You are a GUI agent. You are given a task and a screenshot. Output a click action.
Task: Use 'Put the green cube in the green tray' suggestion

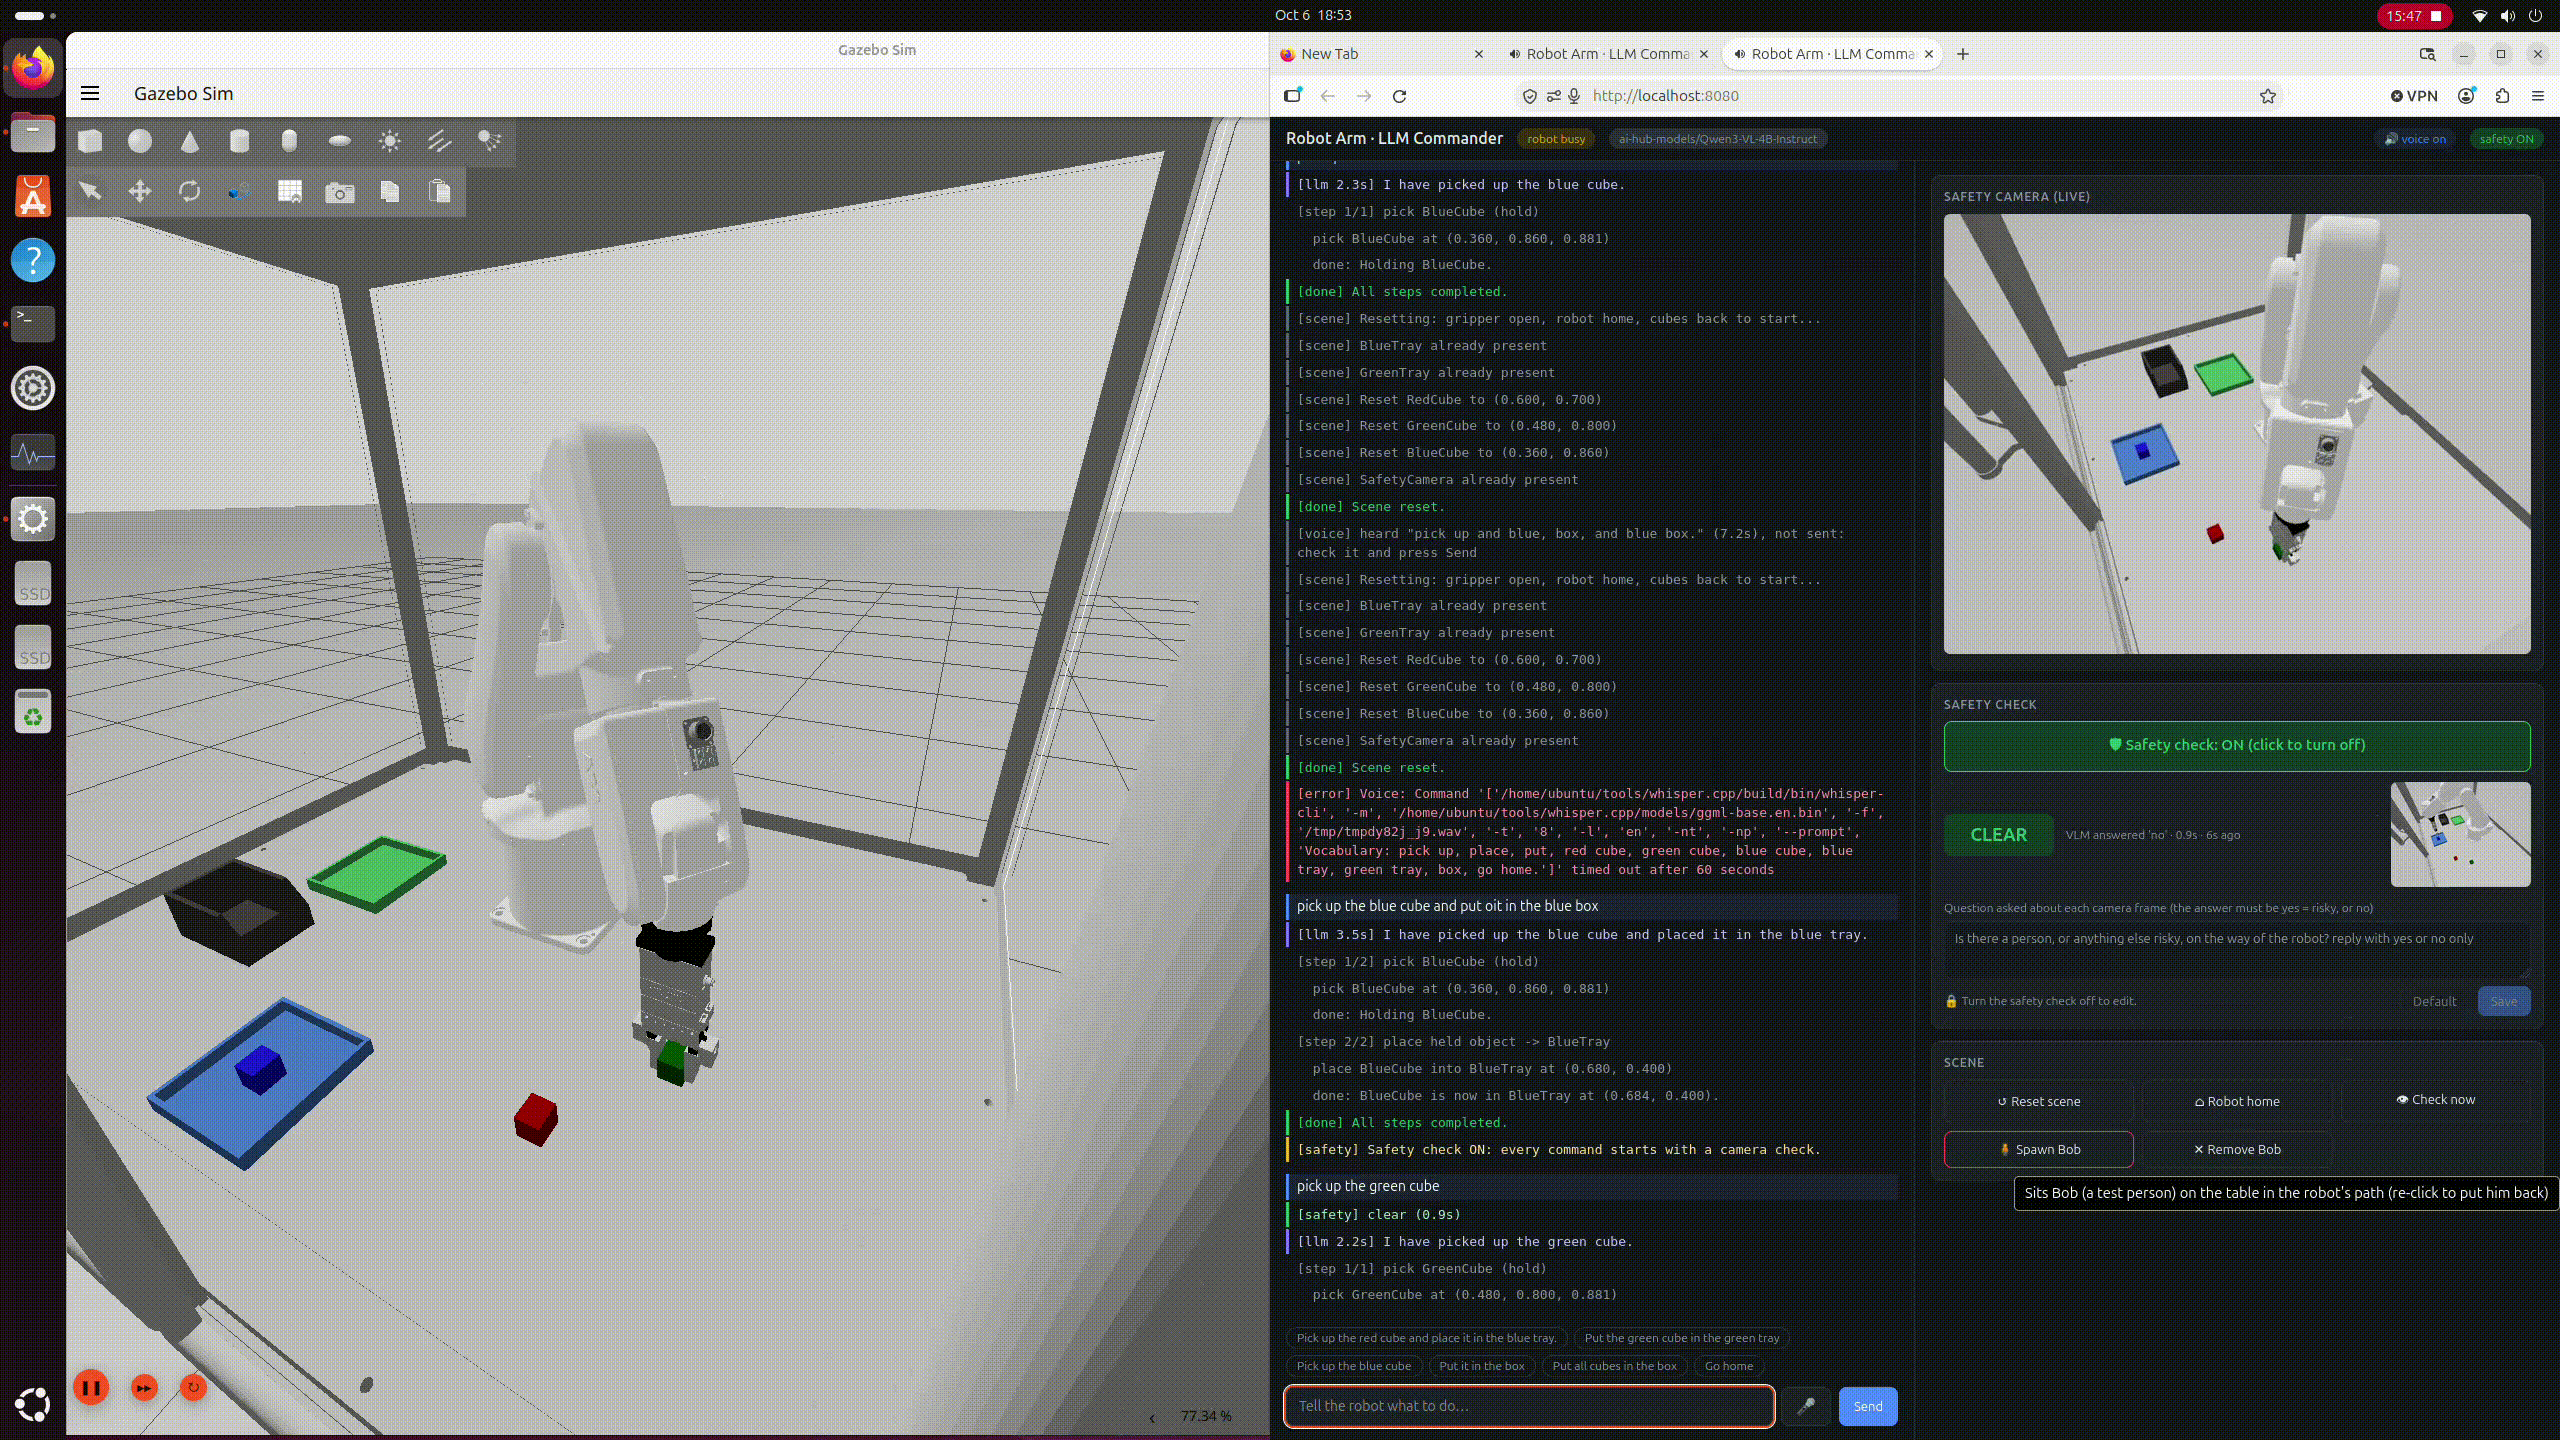[1682, 1338]
